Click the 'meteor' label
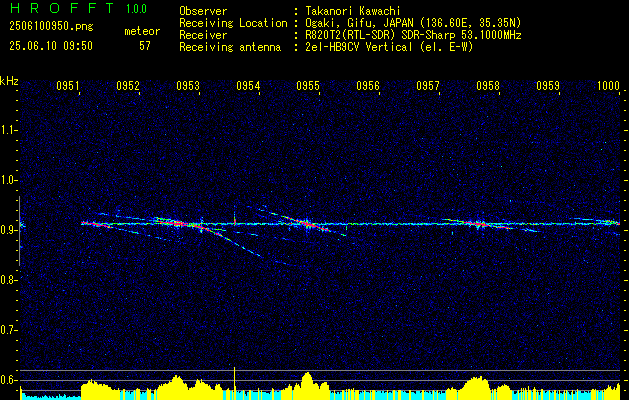 pos(142,31)
